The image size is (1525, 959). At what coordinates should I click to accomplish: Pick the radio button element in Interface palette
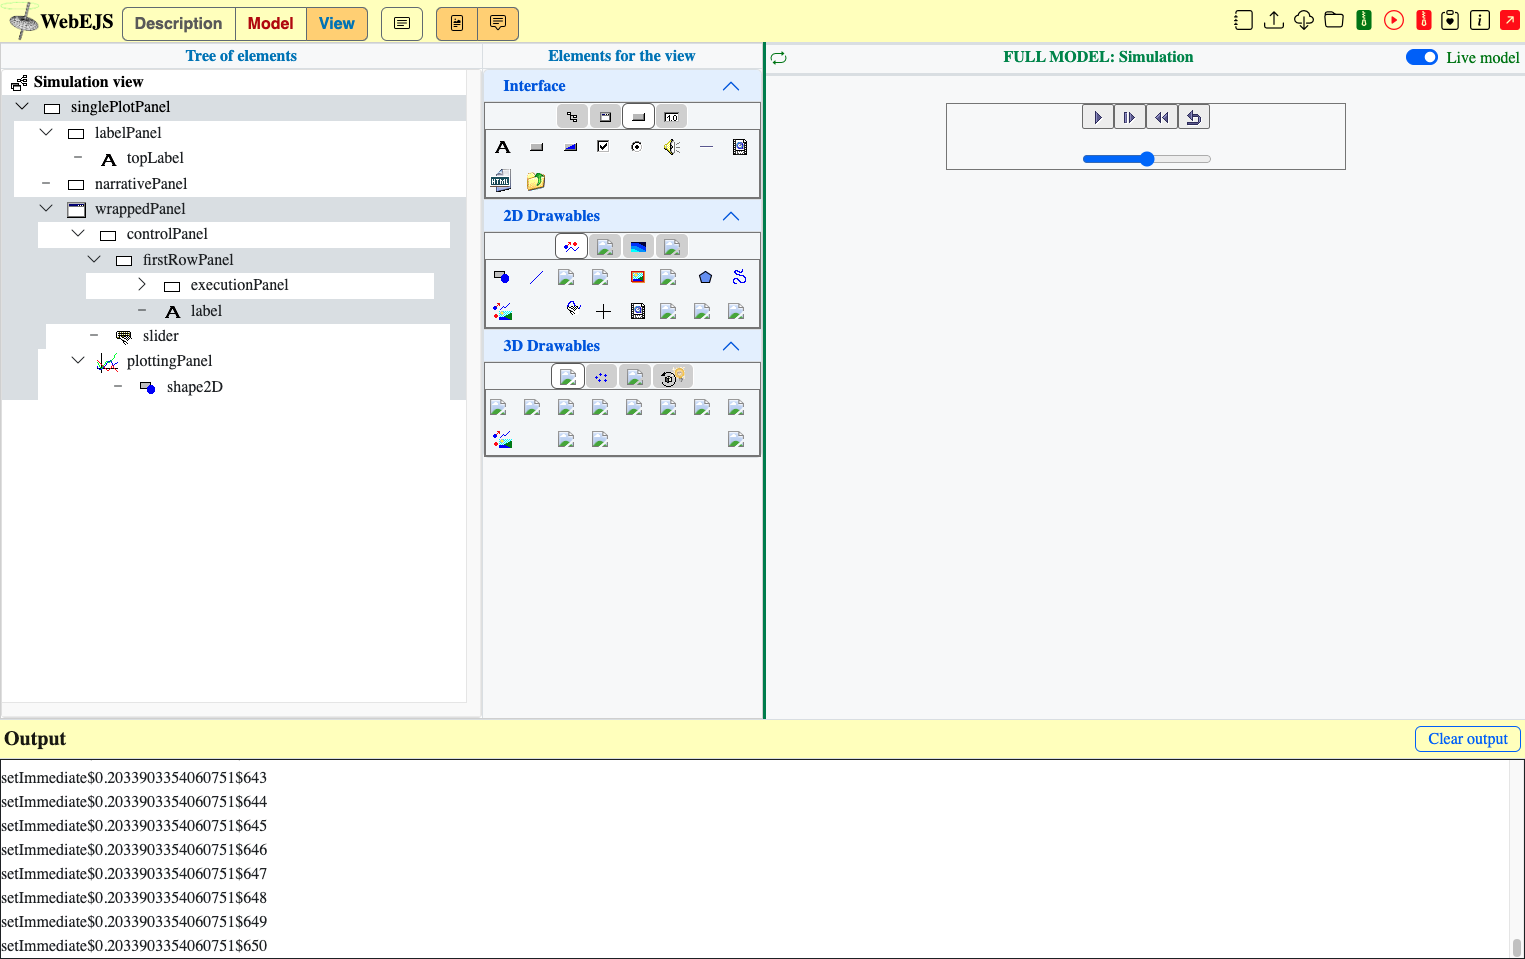coord(637,146)
